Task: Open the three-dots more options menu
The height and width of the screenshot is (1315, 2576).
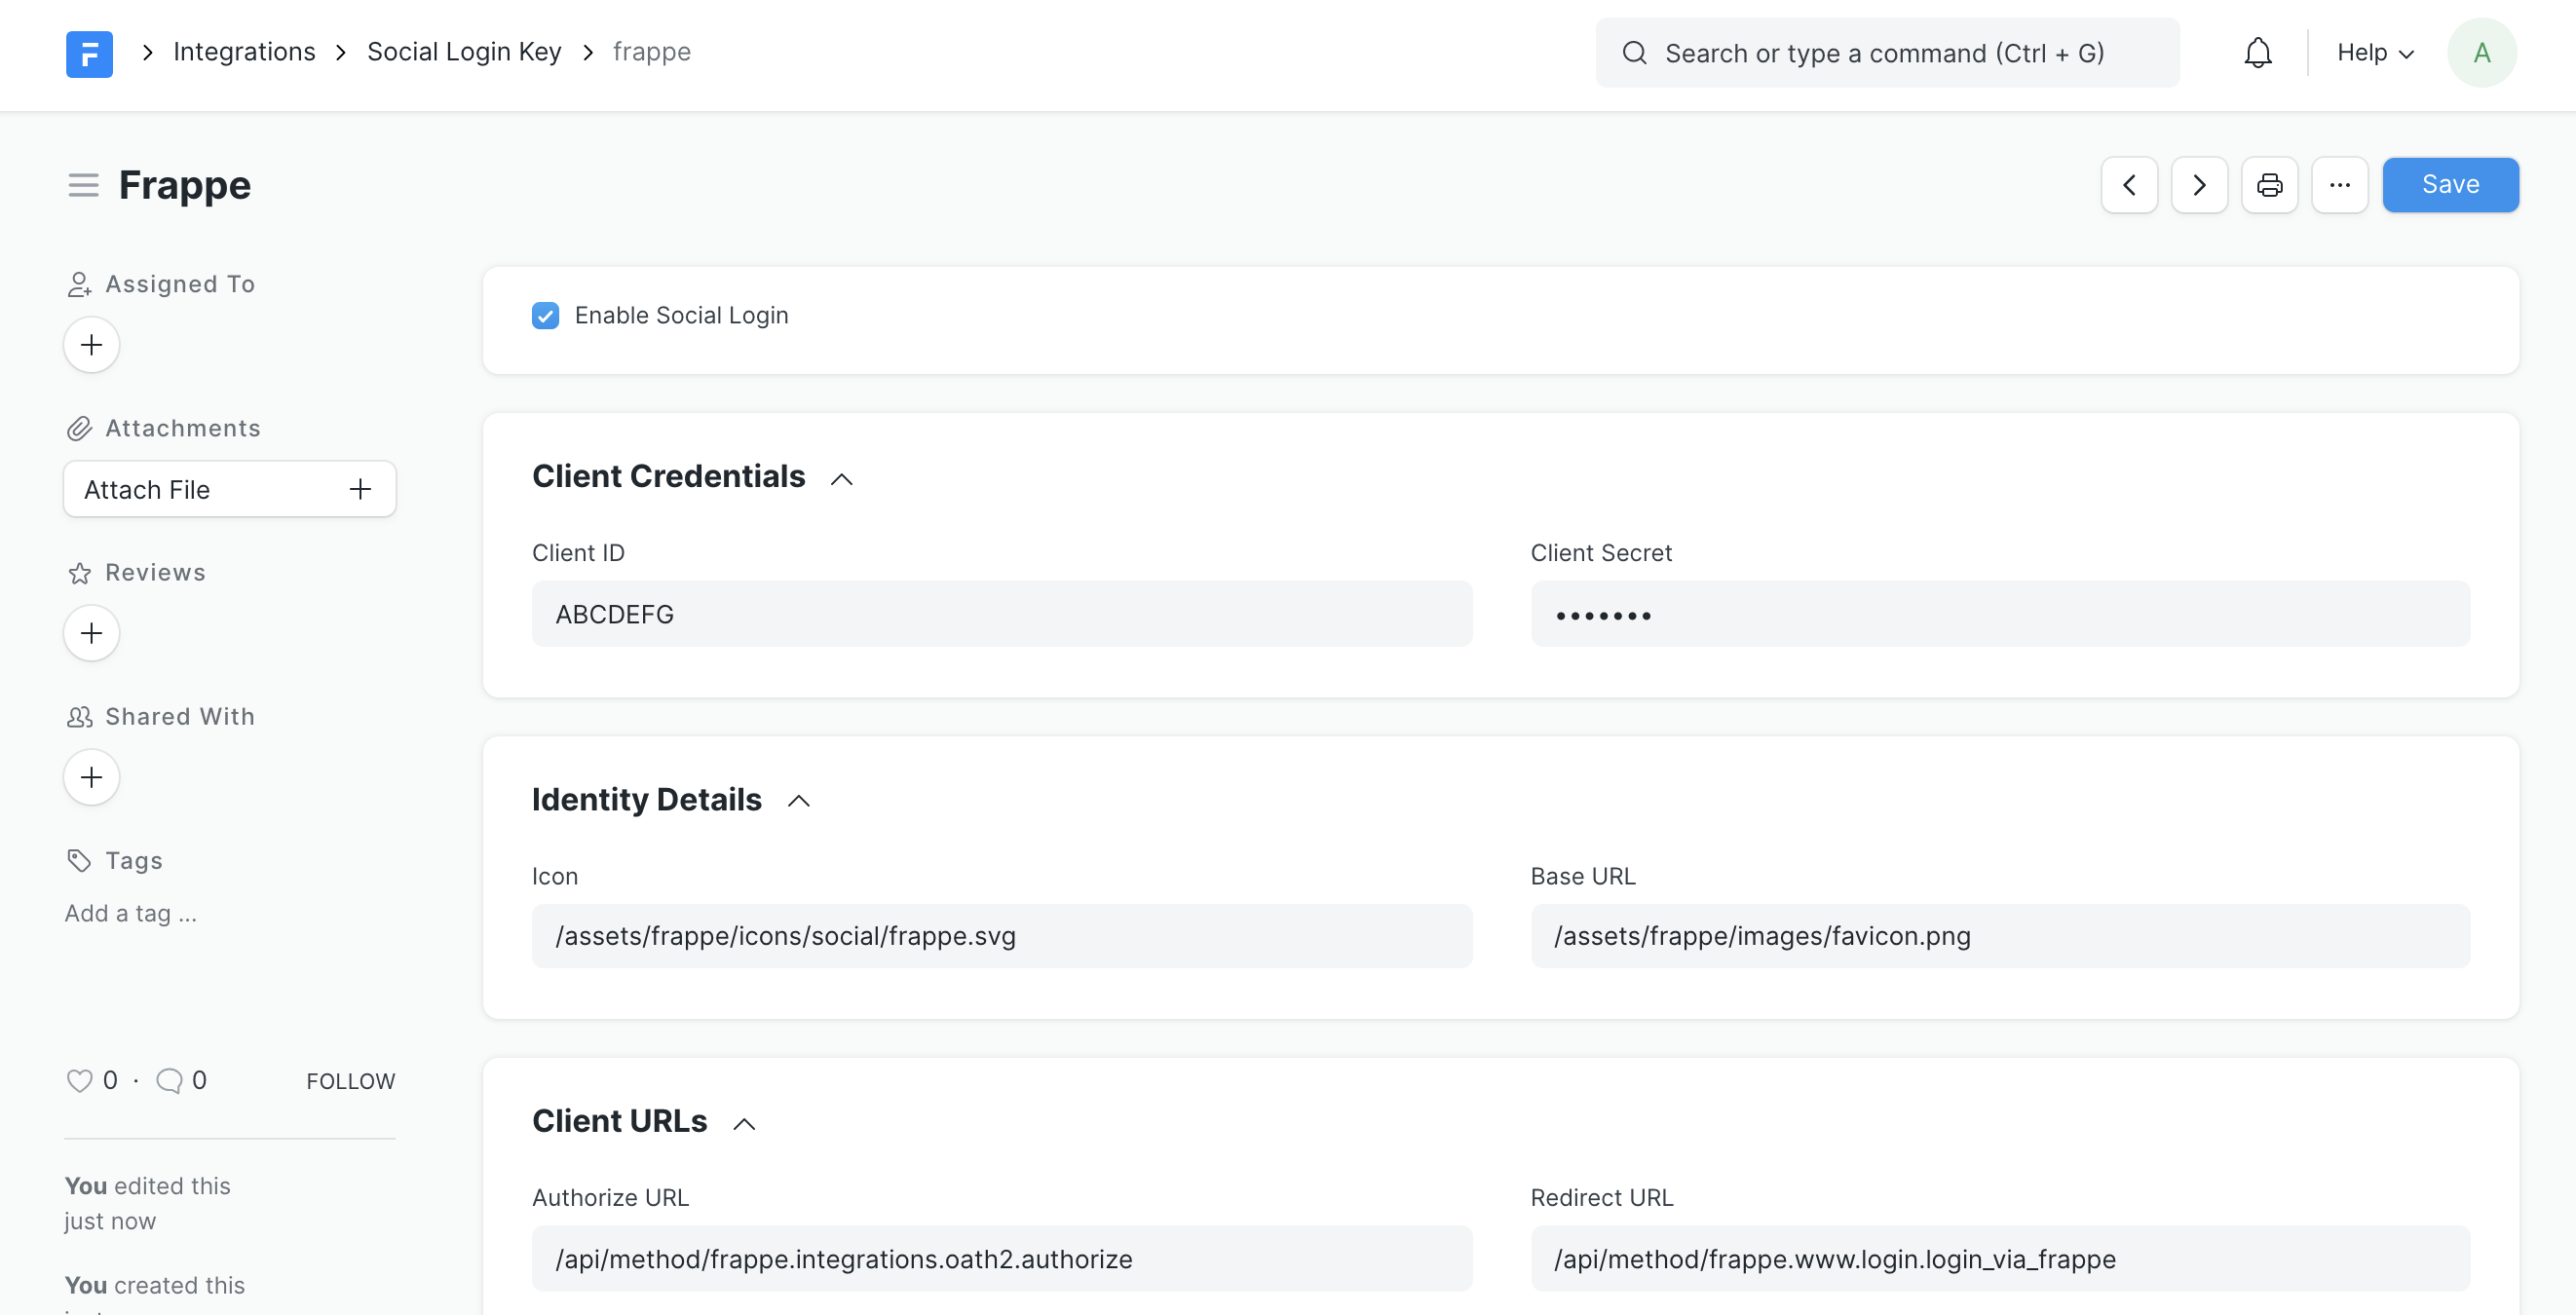Action: 2339,185
